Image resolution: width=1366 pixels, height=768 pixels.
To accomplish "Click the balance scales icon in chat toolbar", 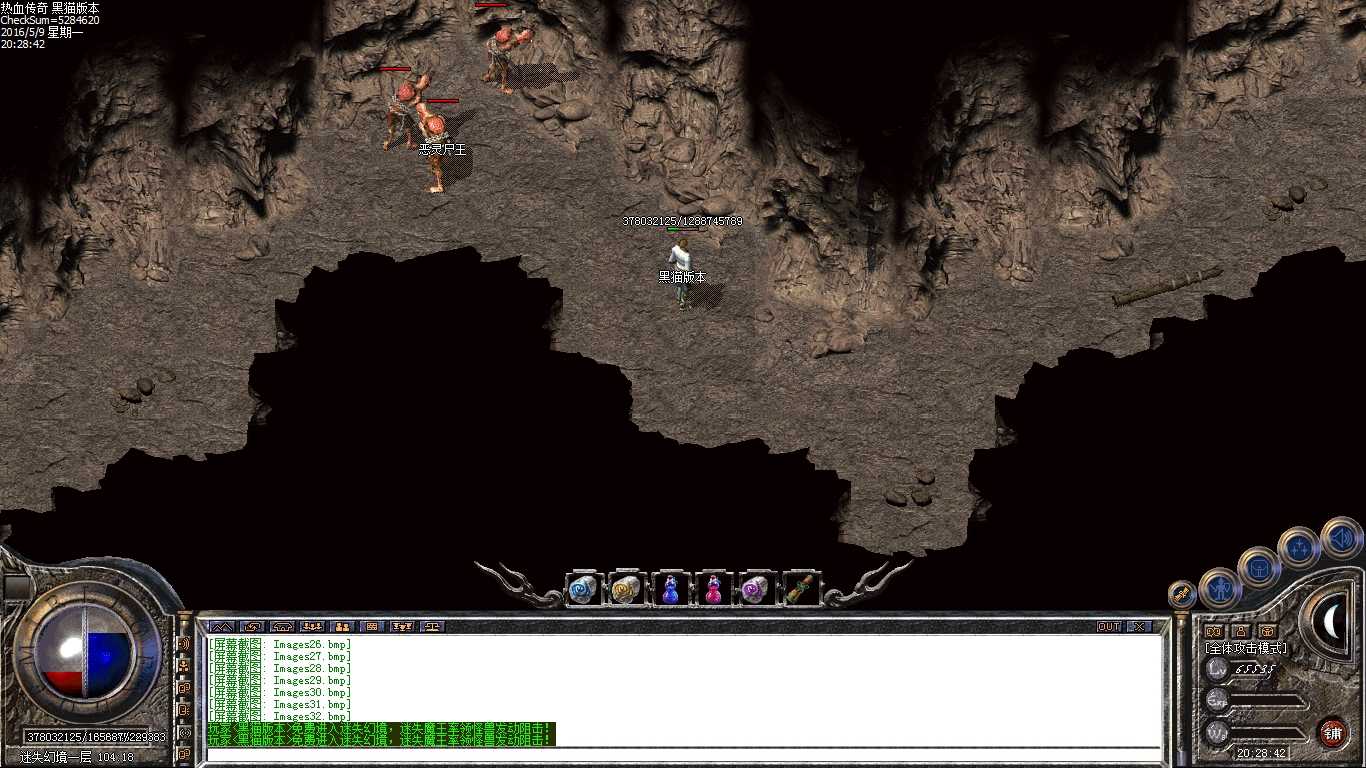I will pyautogui.click(x=432, y=626).
